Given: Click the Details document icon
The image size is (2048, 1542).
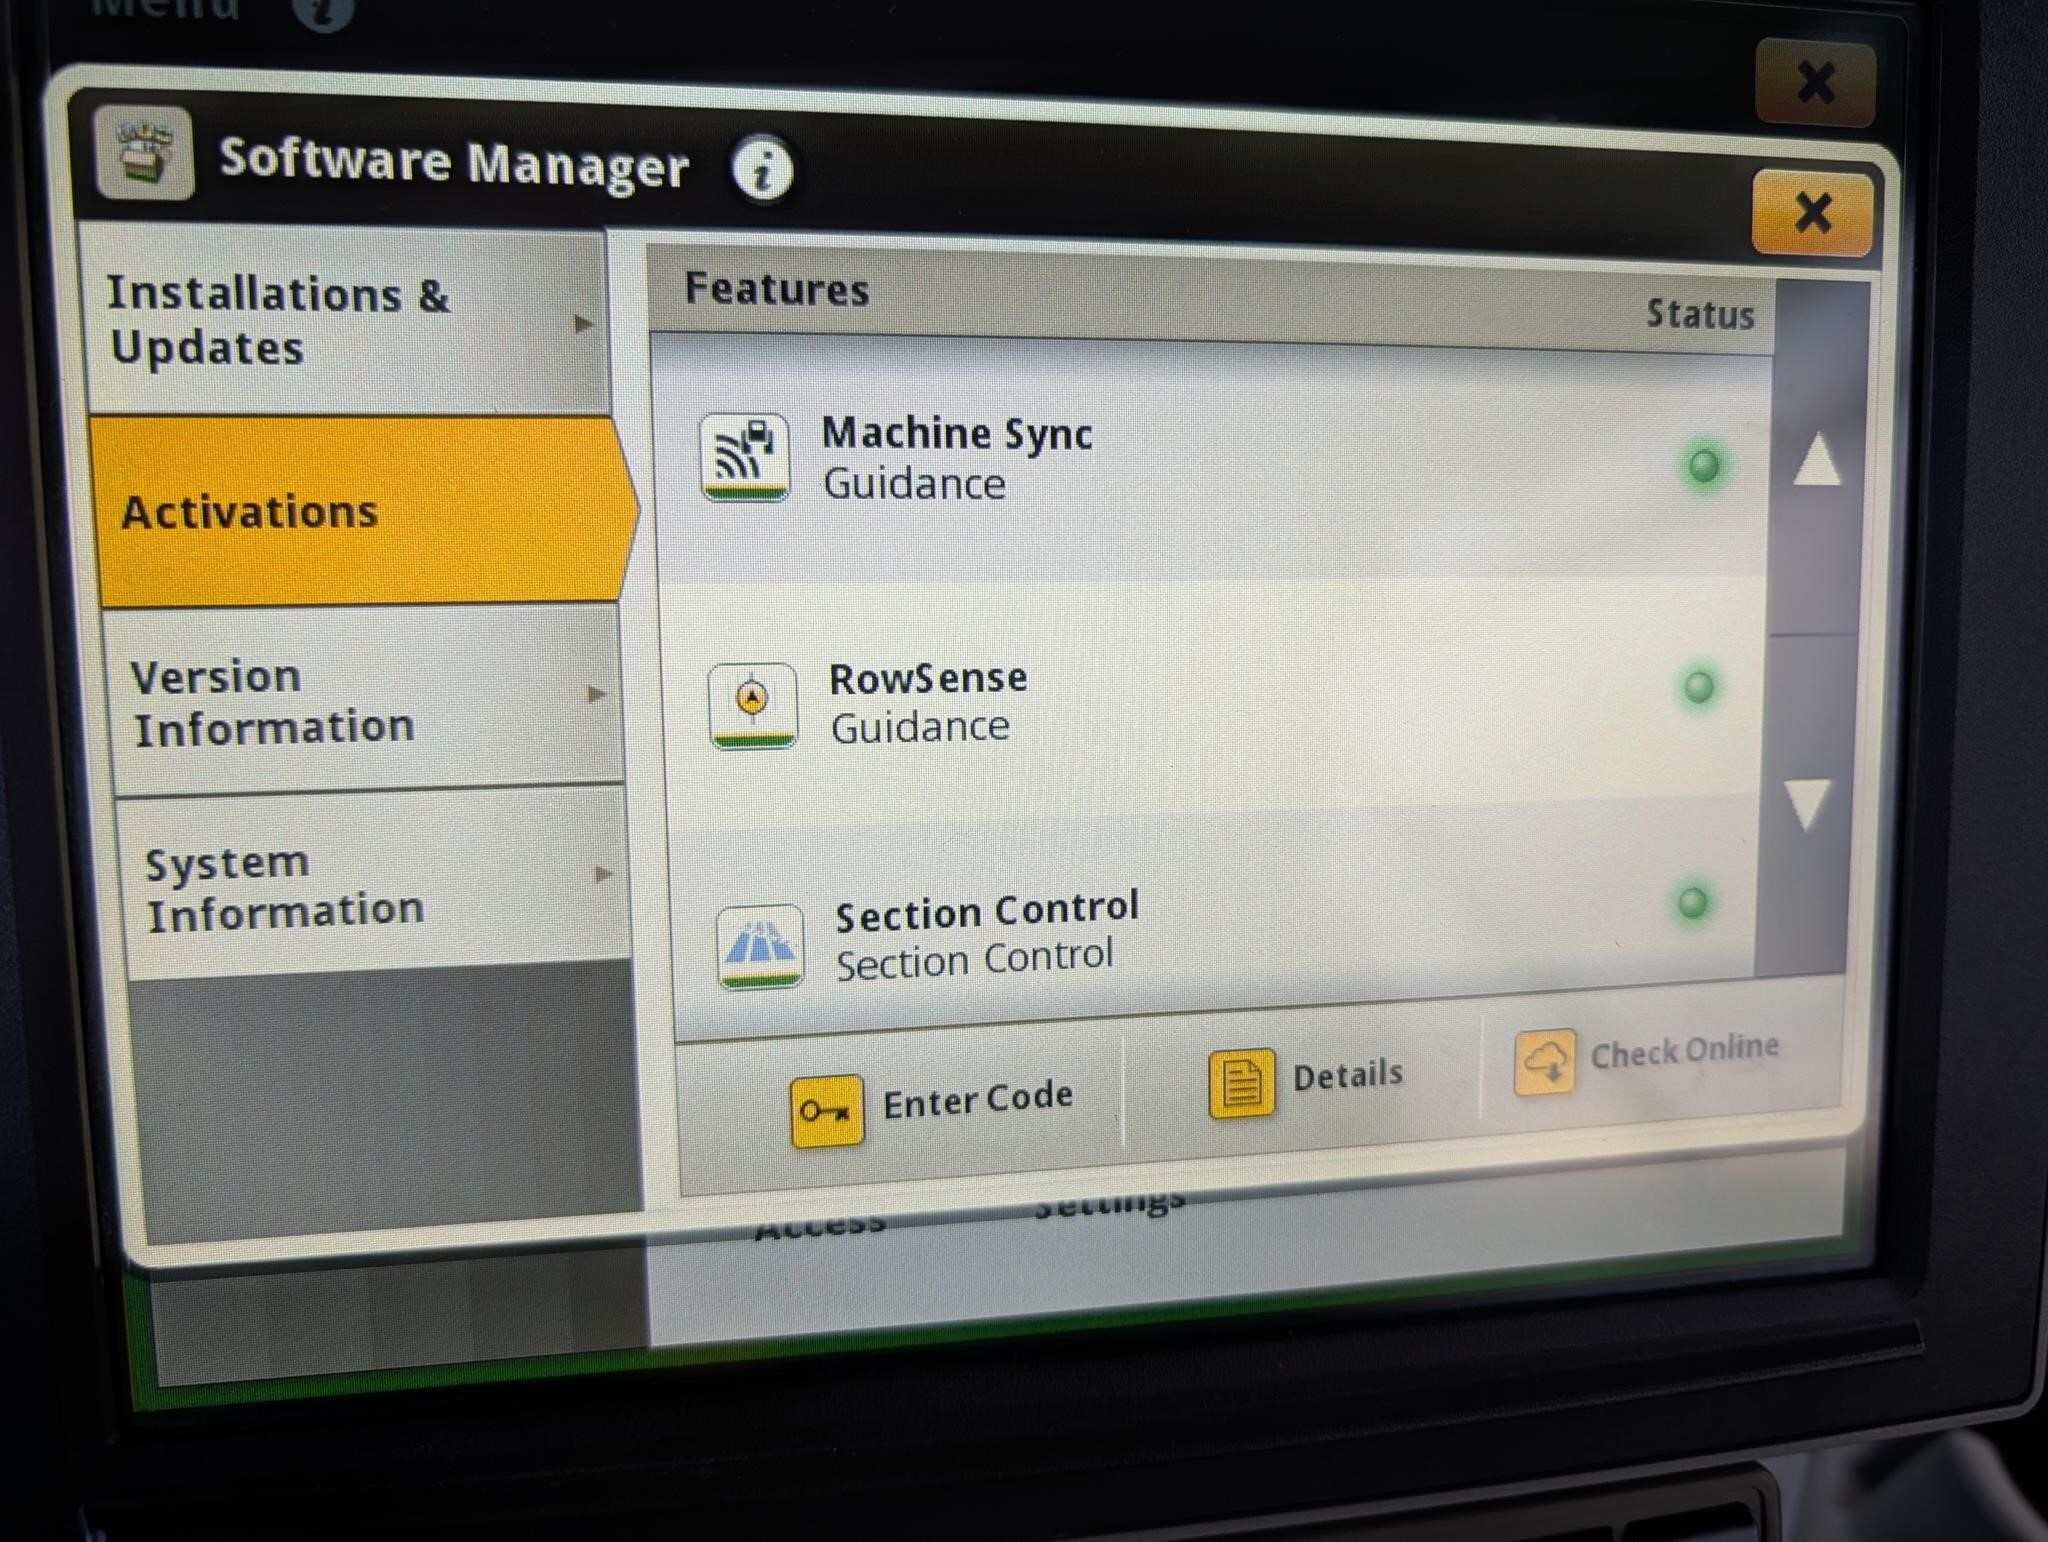Looking at the screenshot, I should tap(1241, 1083).
